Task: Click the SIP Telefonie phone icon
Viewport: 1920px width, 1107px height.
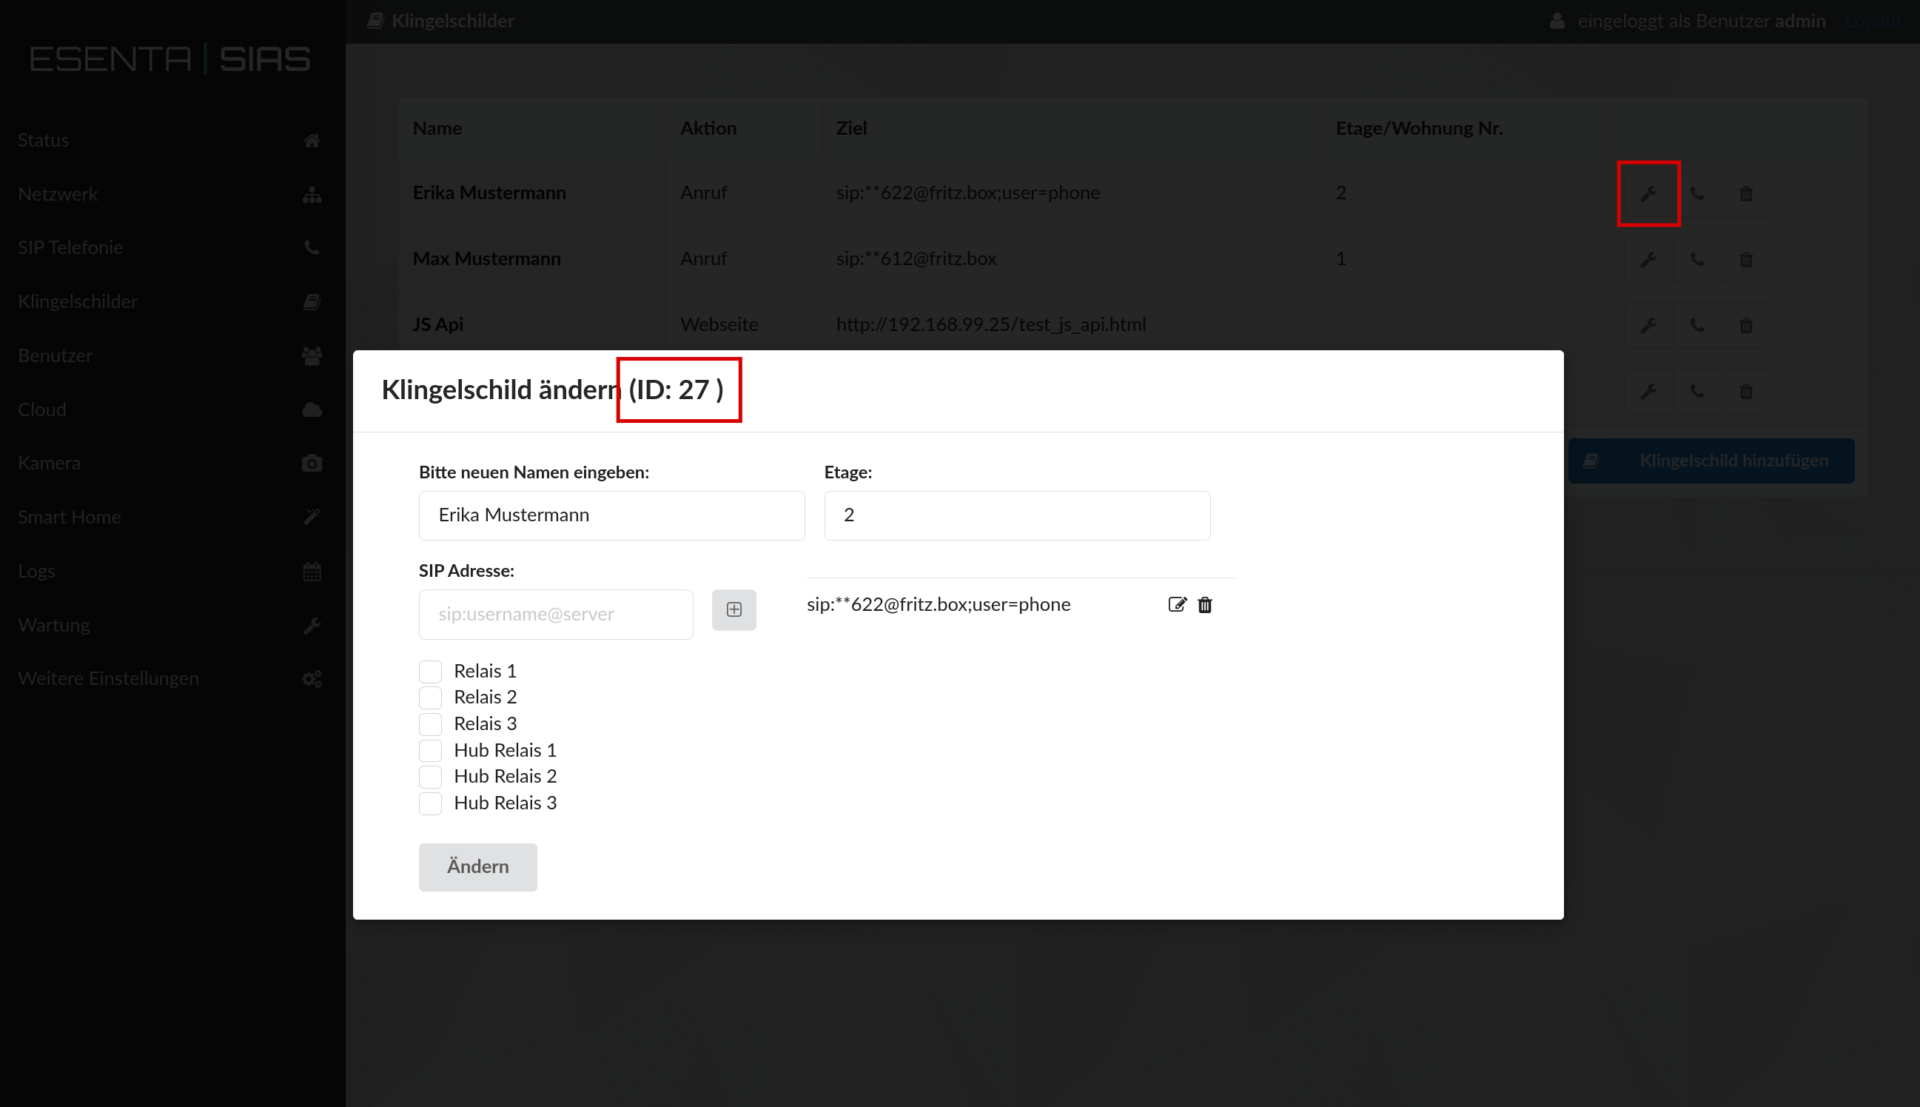Action: point(312,247)
